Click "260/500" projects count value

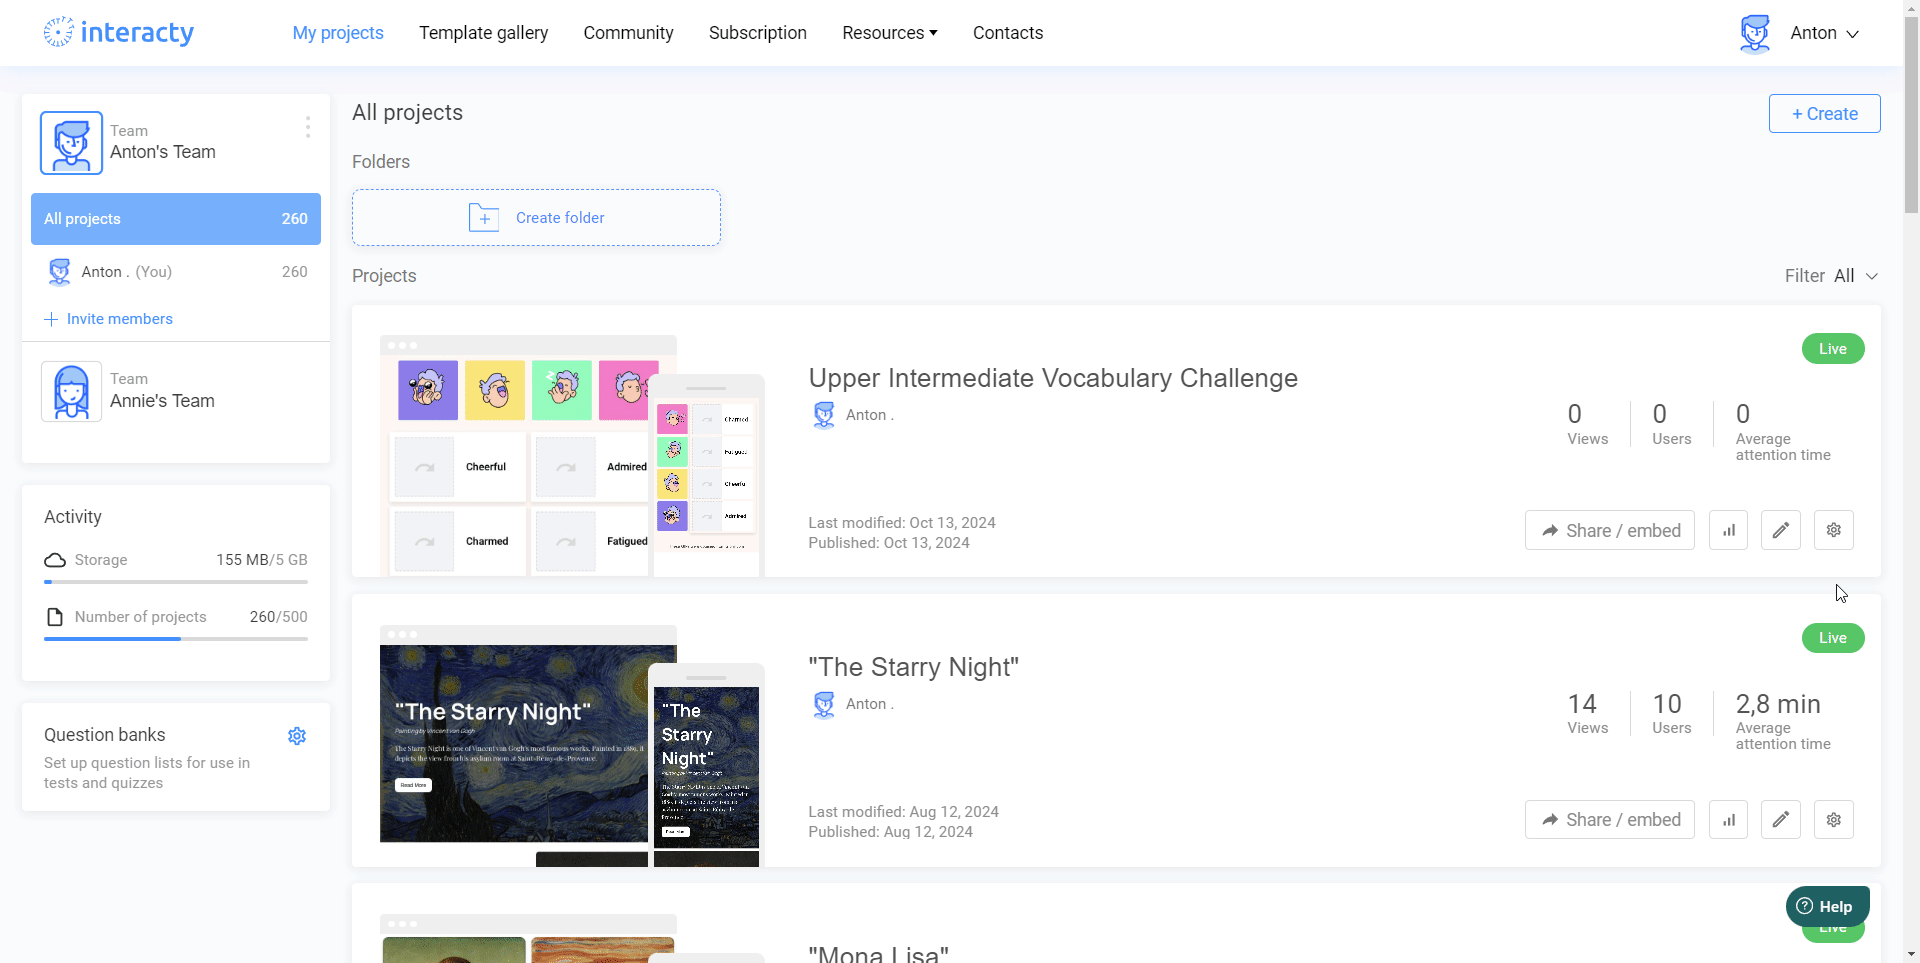pos(279,617)
